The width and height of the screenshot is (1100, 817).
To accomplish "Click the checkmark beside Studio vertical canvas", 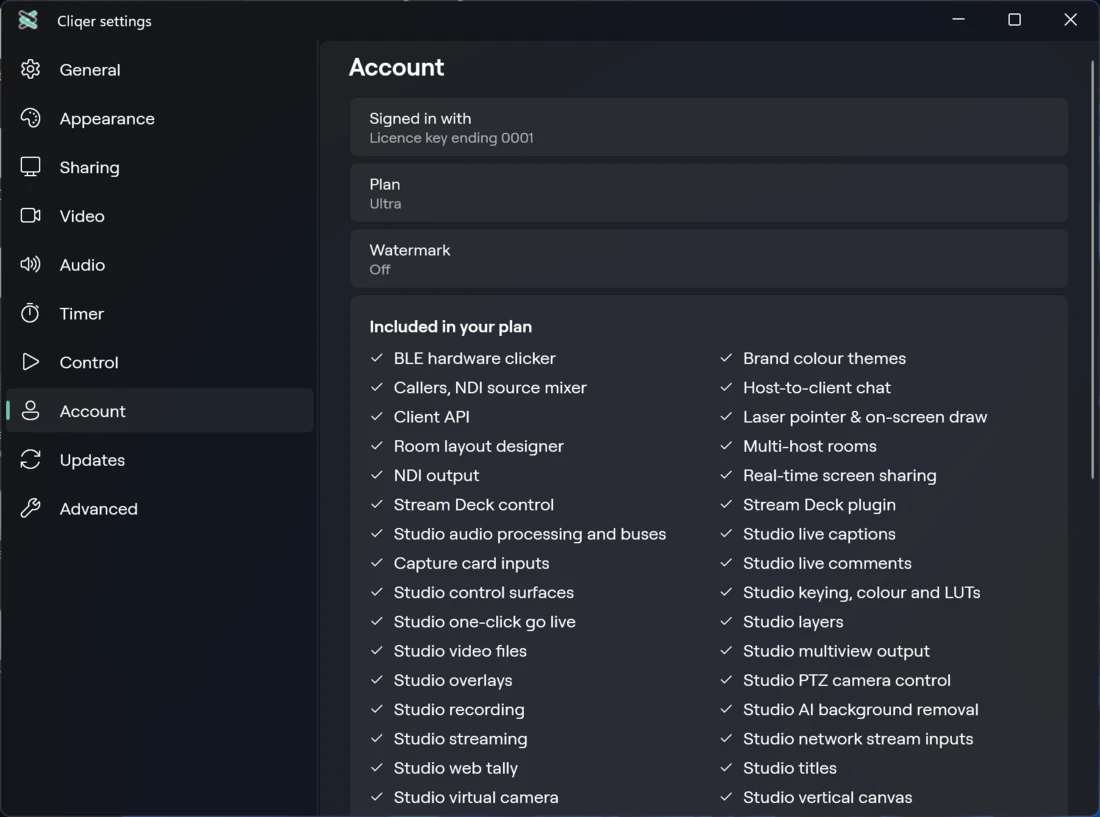I will [x=726, y=797].
